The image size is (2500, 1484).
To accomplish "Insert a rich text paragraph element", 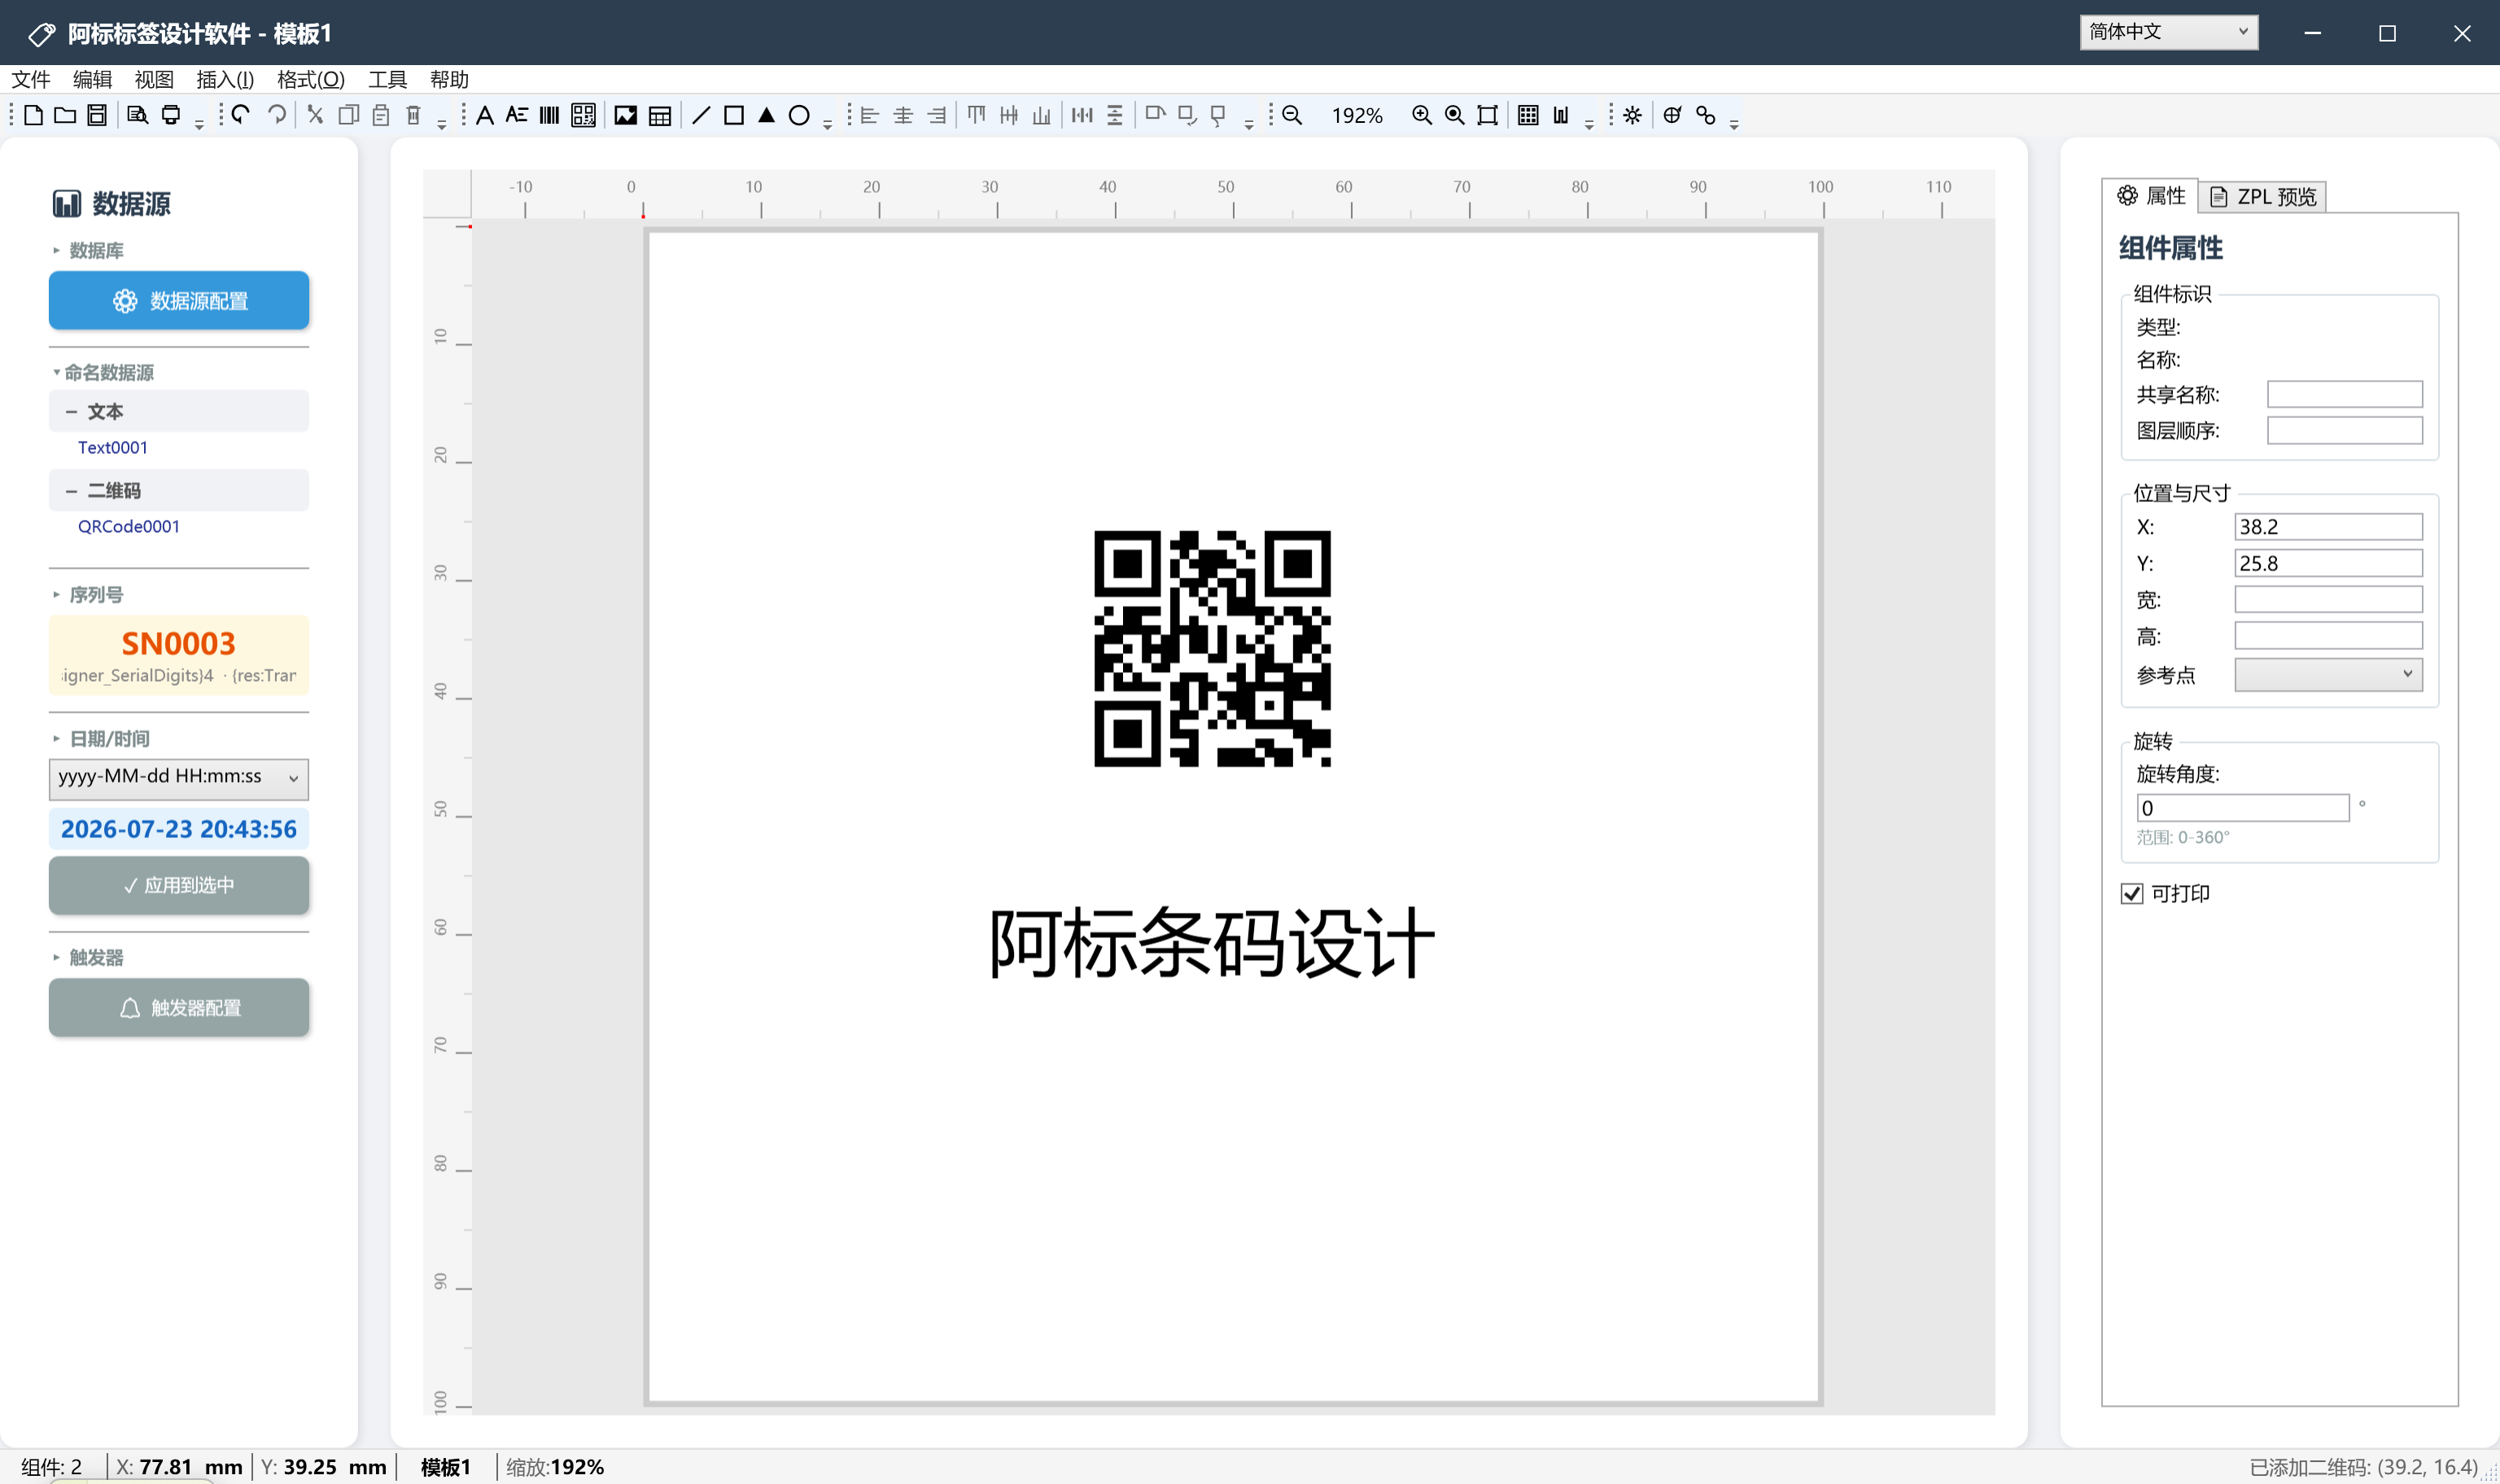I will coord(516,115).
